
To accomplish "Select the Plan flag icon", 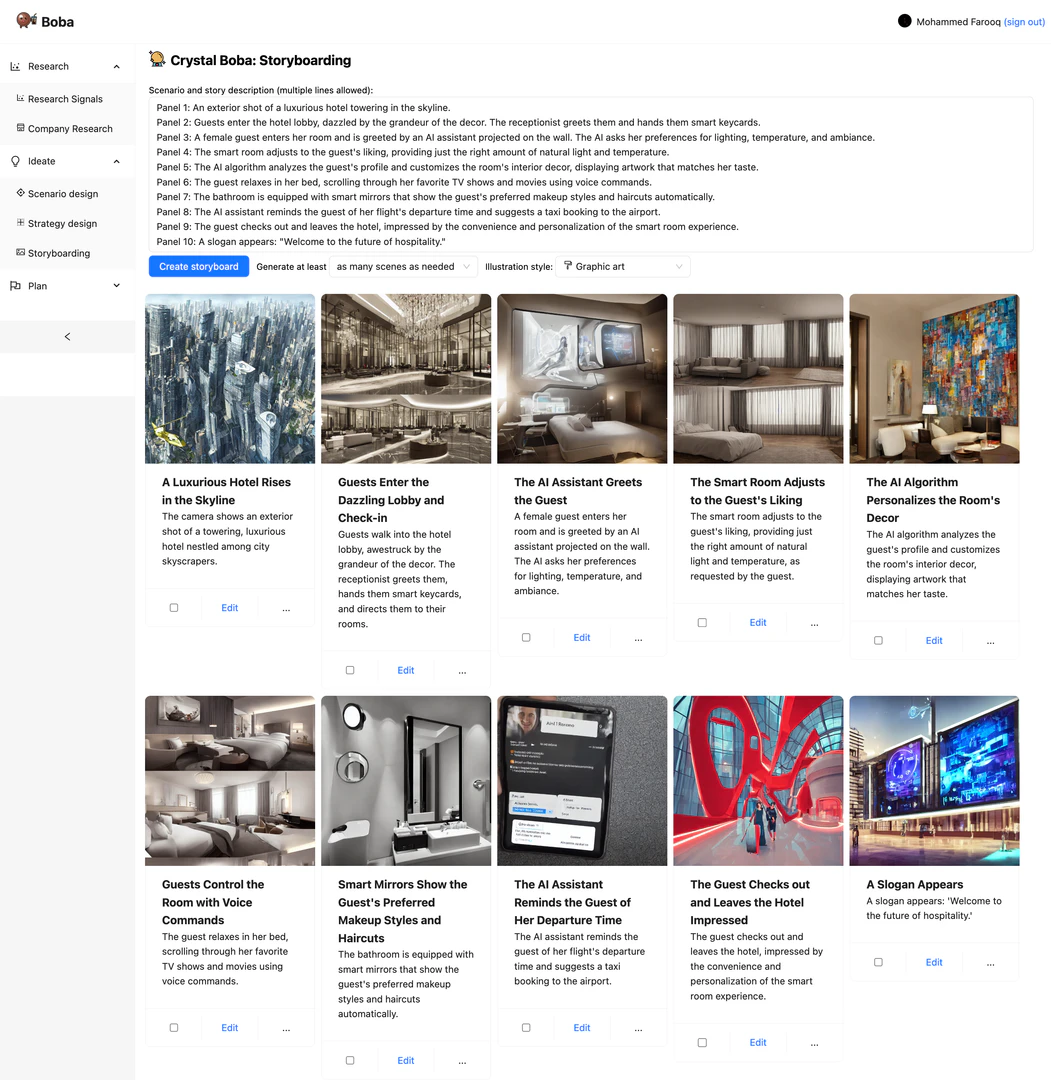I will click(16, 285).
